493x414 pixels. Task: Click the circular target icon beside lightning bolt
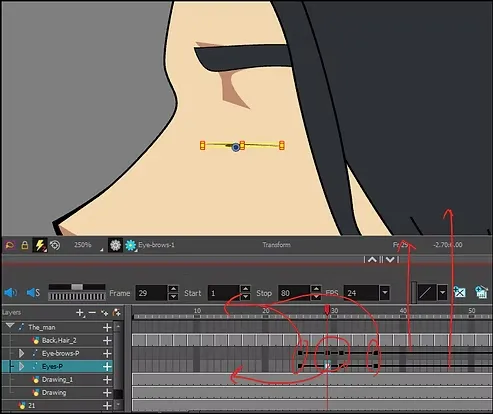pyautogui.click(x=55, y=246)
